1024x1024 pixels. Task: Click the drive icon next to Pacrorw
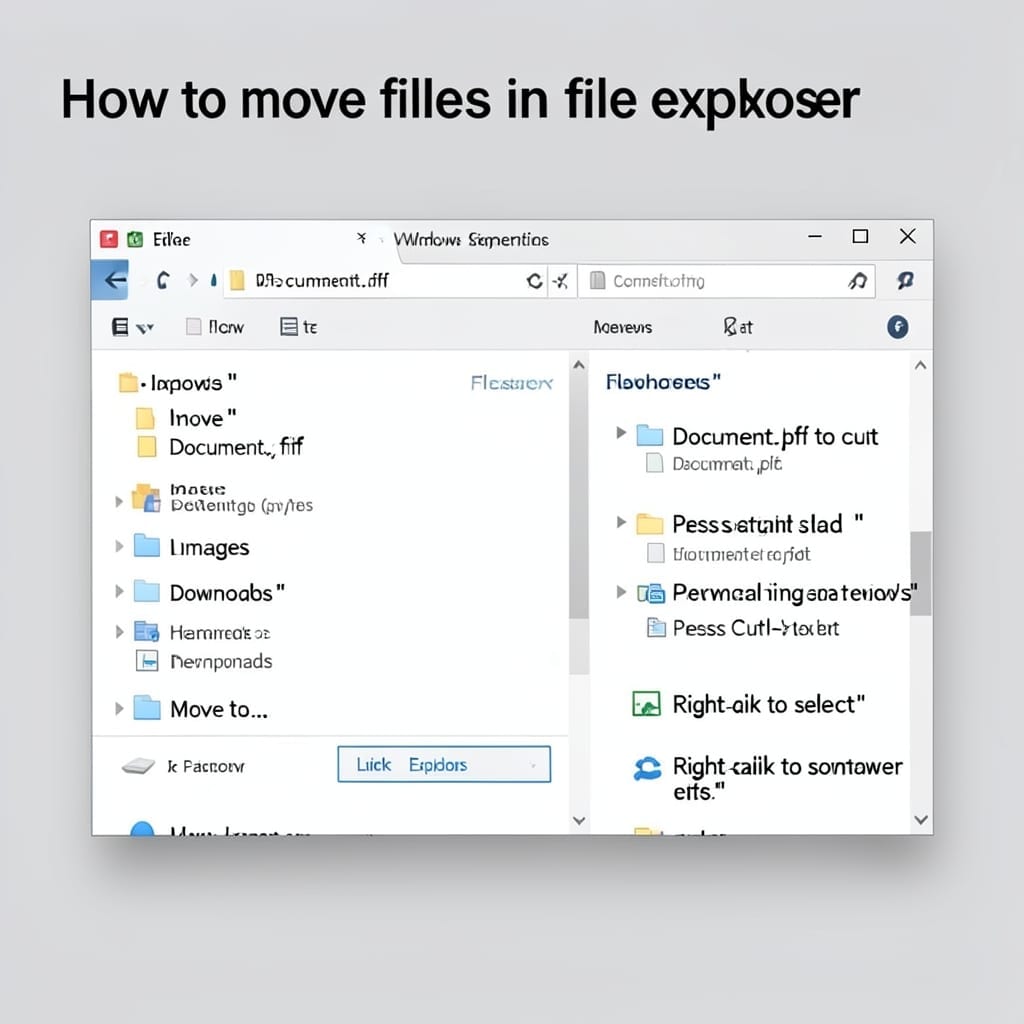pyautogui.click(x=138, y=765)
